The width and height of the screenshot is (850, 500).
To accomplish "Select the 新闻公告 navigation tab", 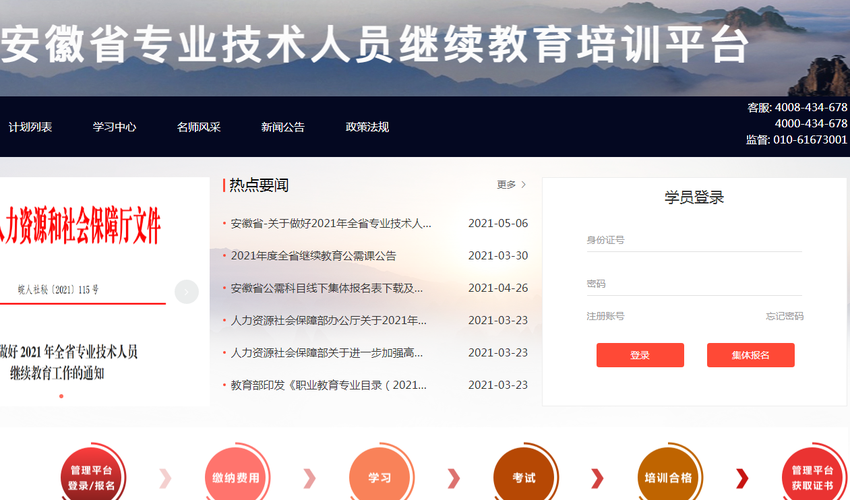I will pyautogui.click(x=283, y=127).
